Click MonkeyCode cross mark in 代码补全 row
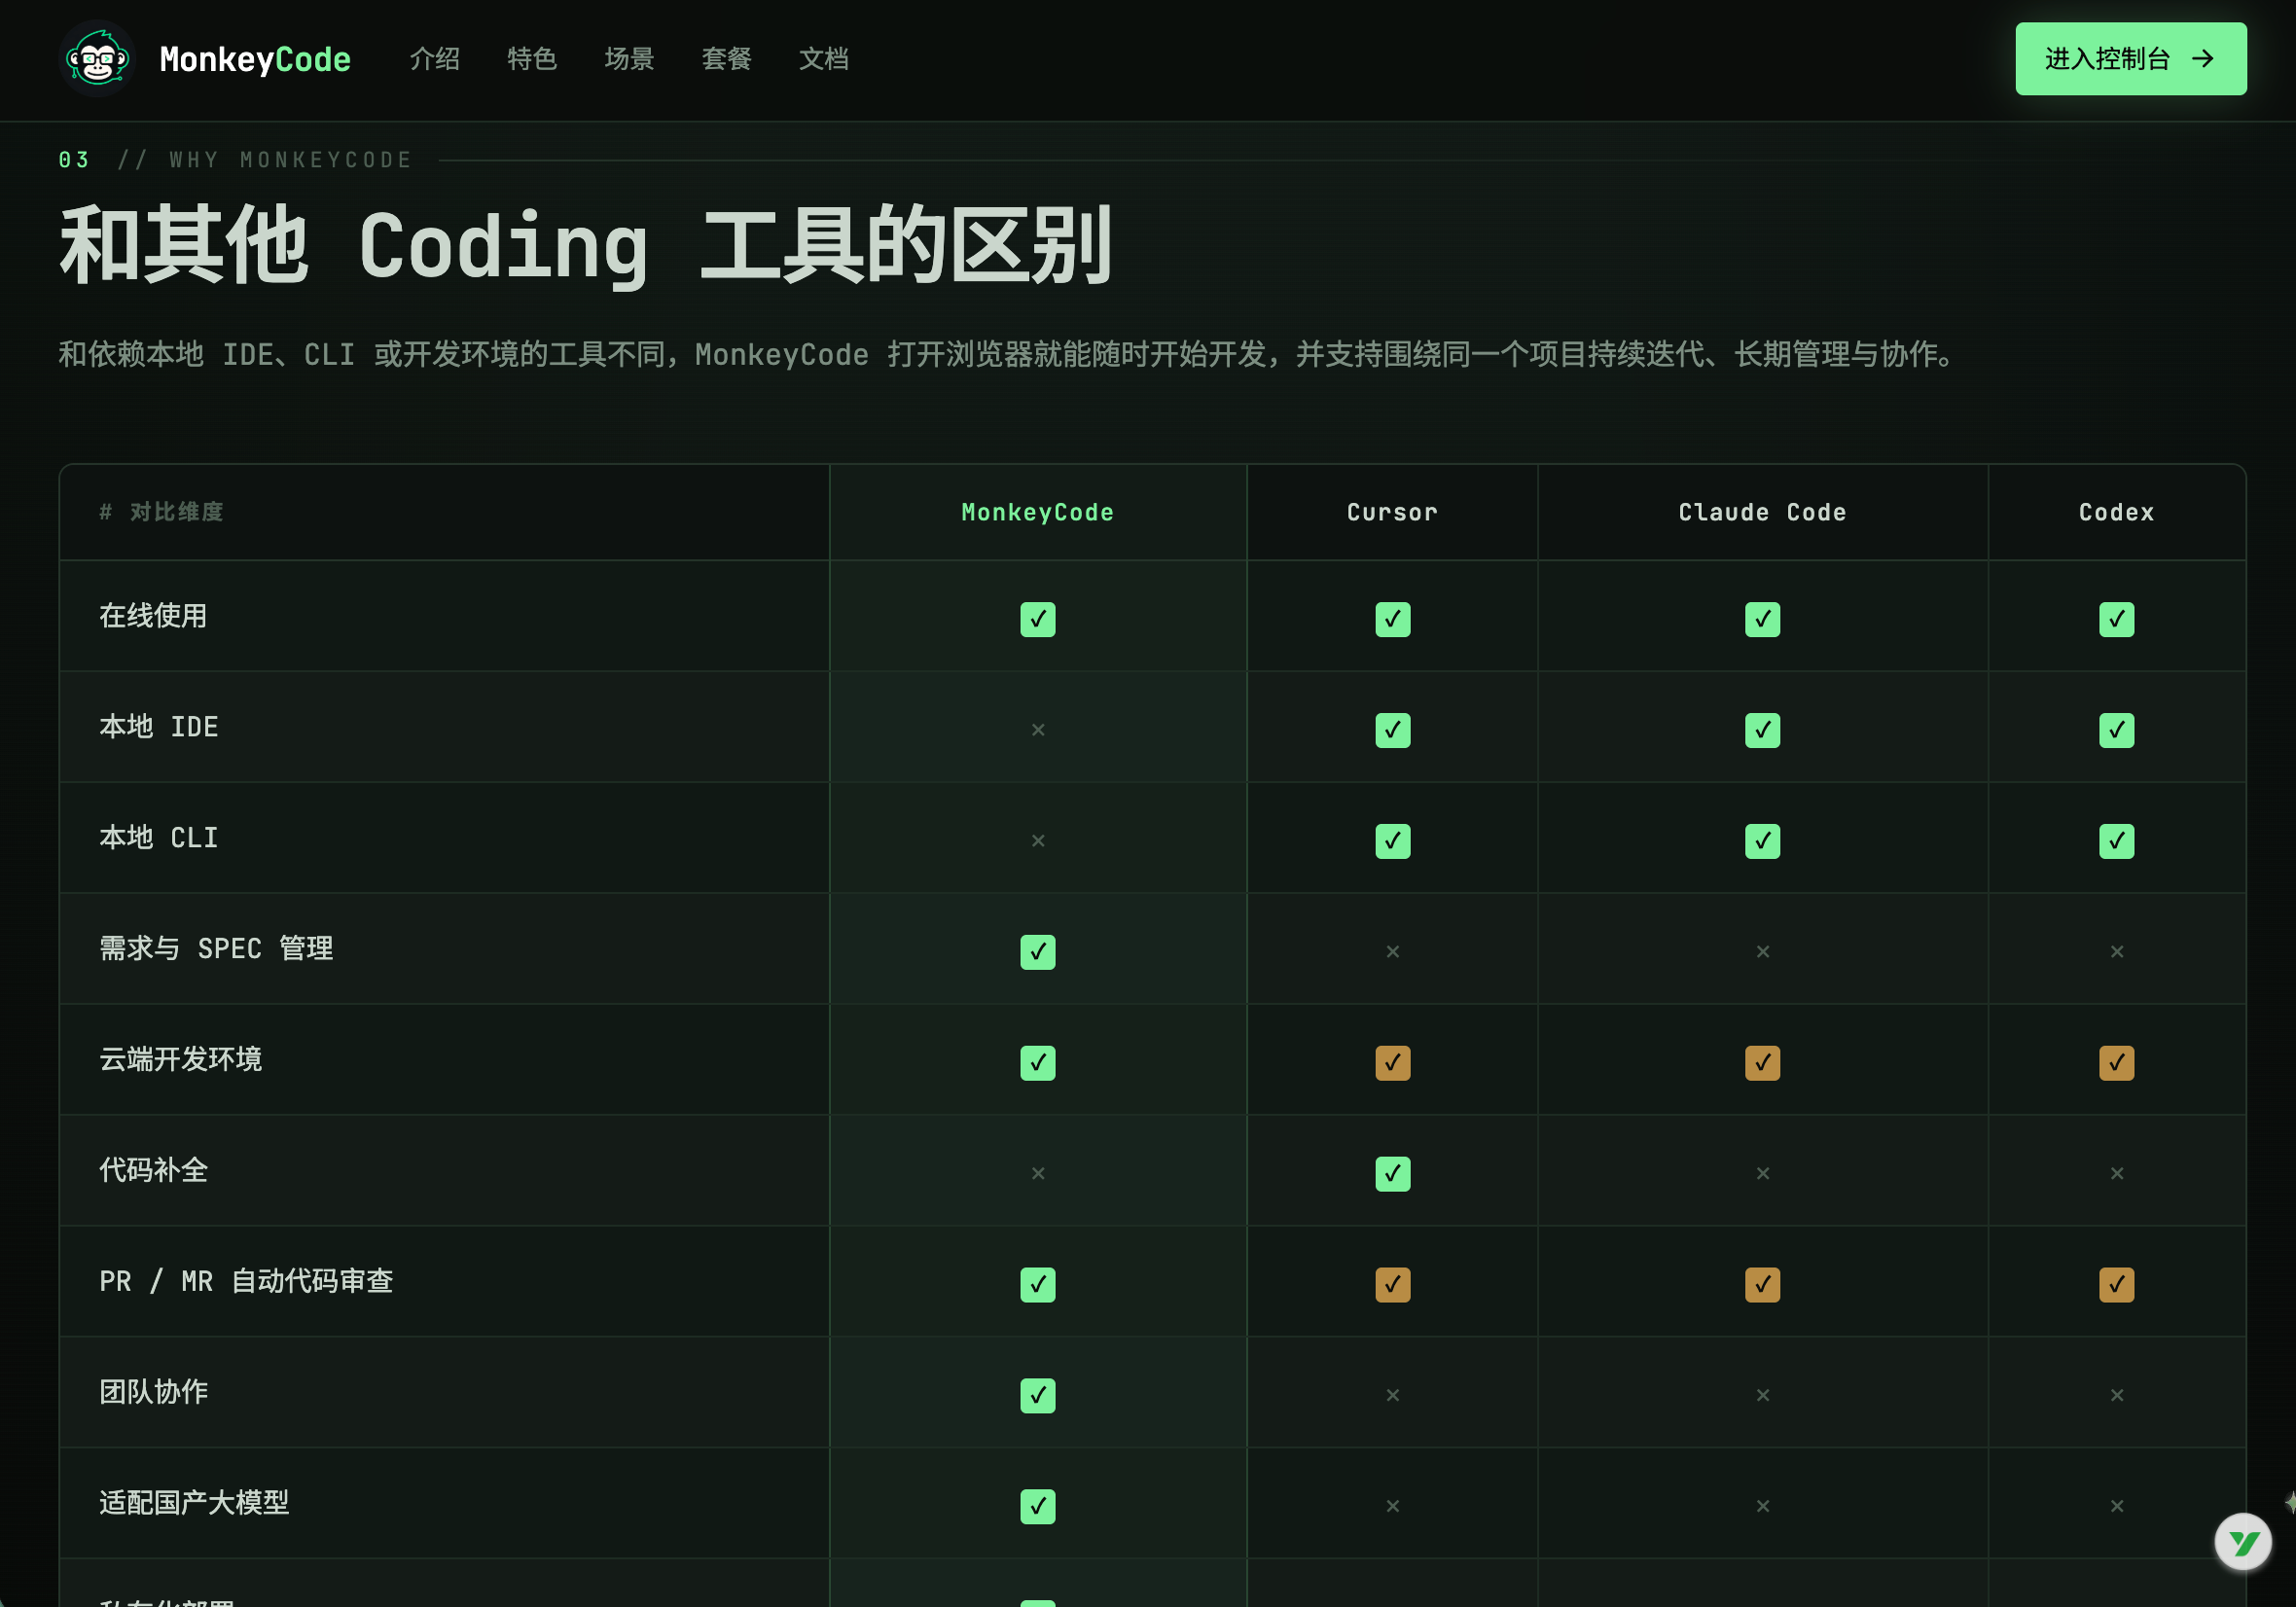This screenshot has height=1607, width=2296. [1037, 1174]
